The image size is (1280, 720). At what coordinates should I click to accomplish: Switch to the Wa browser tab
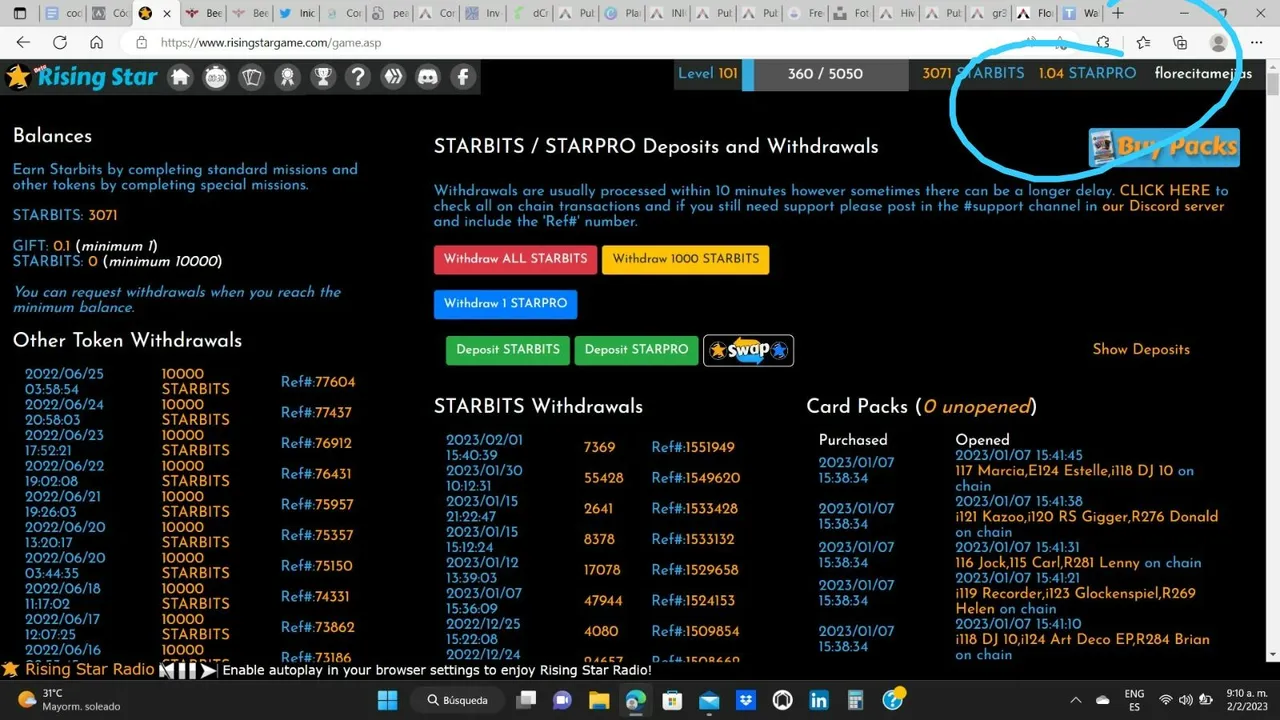(1079, 14)
